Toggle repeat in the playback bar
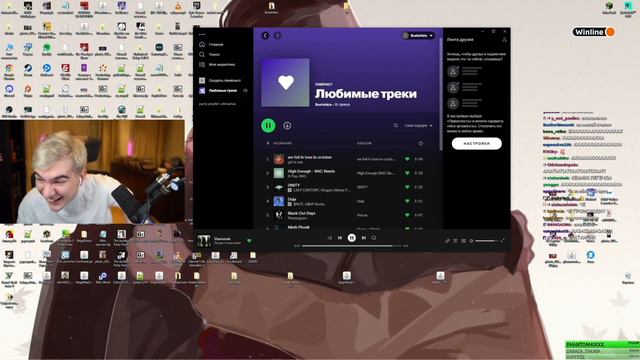This screenshot has width=640, height=360. [x=373, y=238]
